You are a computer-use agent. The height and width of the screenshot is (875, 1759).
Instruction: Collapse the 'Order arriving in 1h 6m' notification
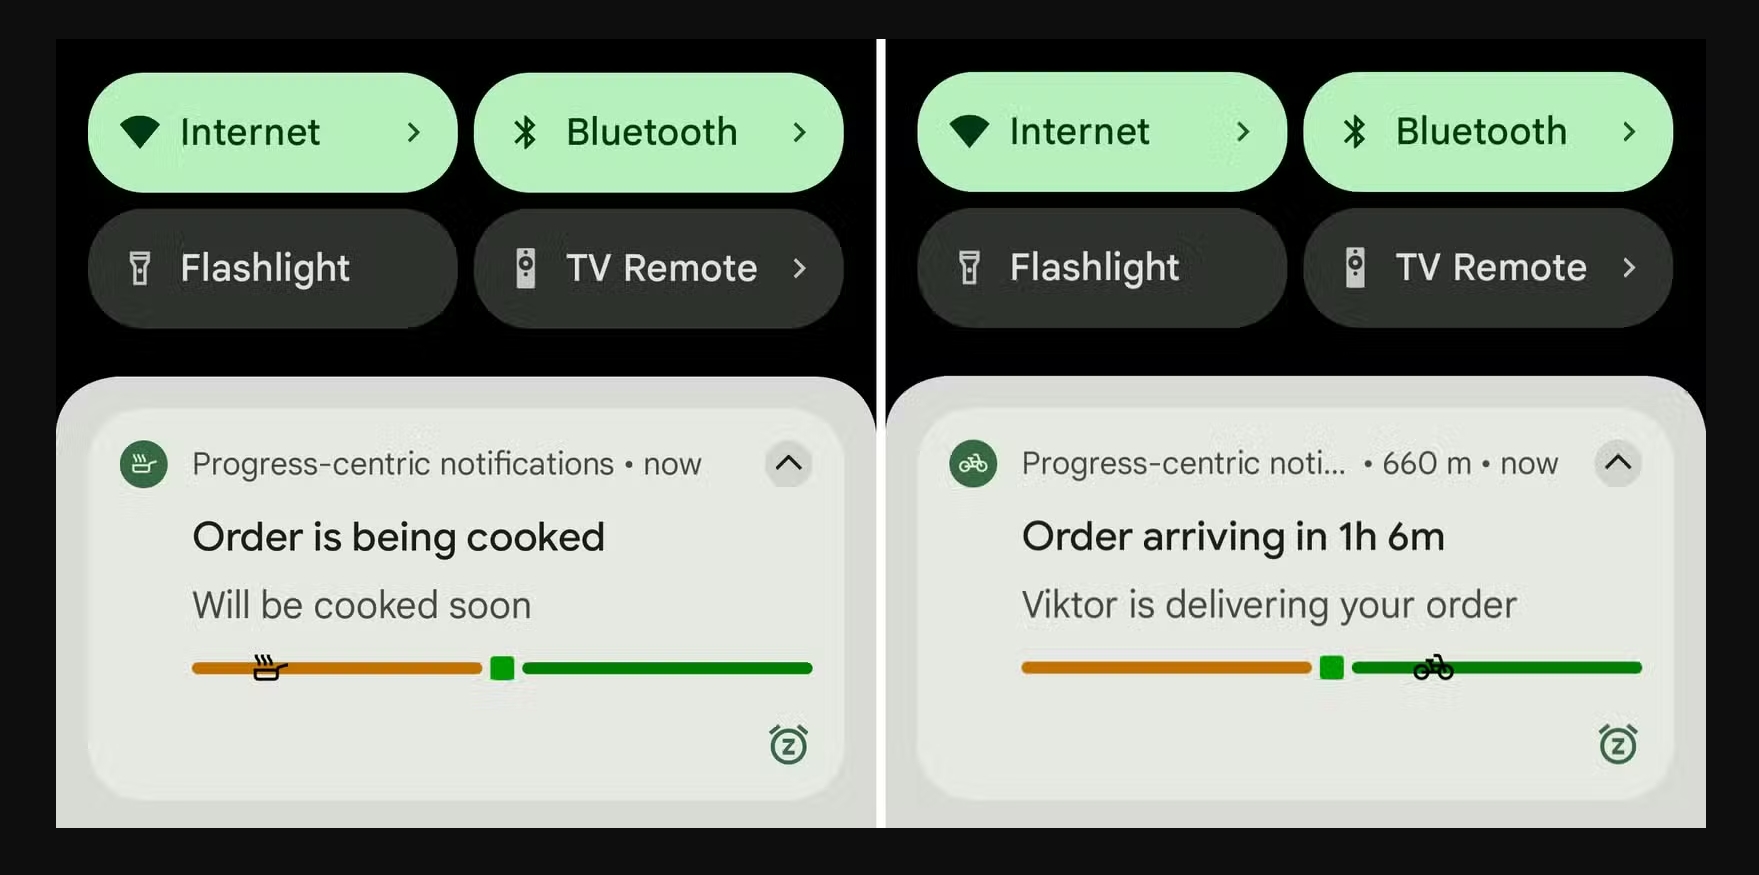1618,462
